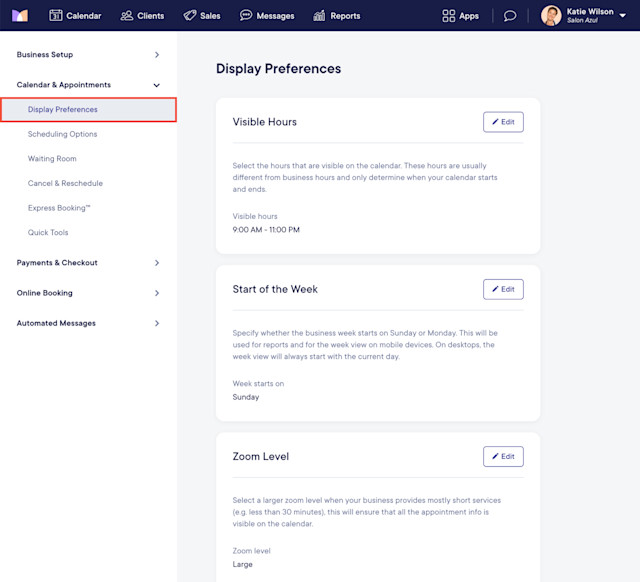Screen dimensions: 640x582
Task: Open the Reports menu item
Action: (337, 16)
